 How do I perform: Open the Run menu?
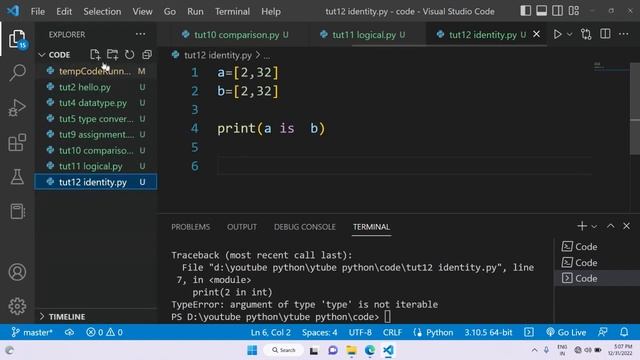click(195, 11)
